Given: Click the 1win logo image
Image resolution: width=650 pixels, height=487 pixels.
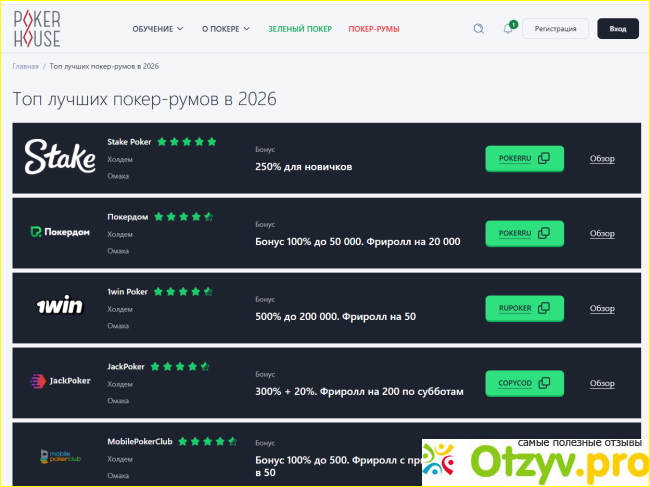Looking at the screenshot, I should [60, 306].
